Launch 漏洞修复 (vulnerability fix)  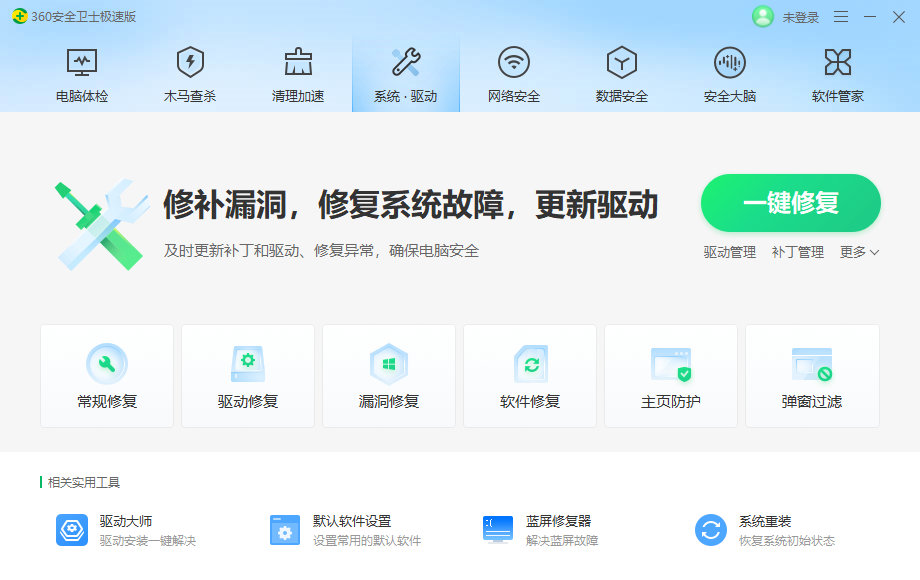pos(389,375)
